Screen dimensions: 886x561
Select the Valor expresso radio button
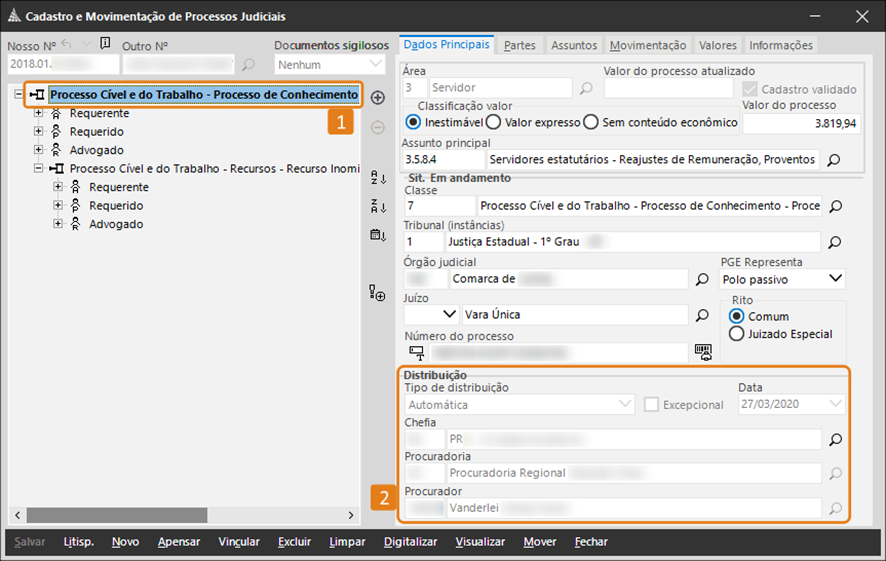(x=495, y=122)
